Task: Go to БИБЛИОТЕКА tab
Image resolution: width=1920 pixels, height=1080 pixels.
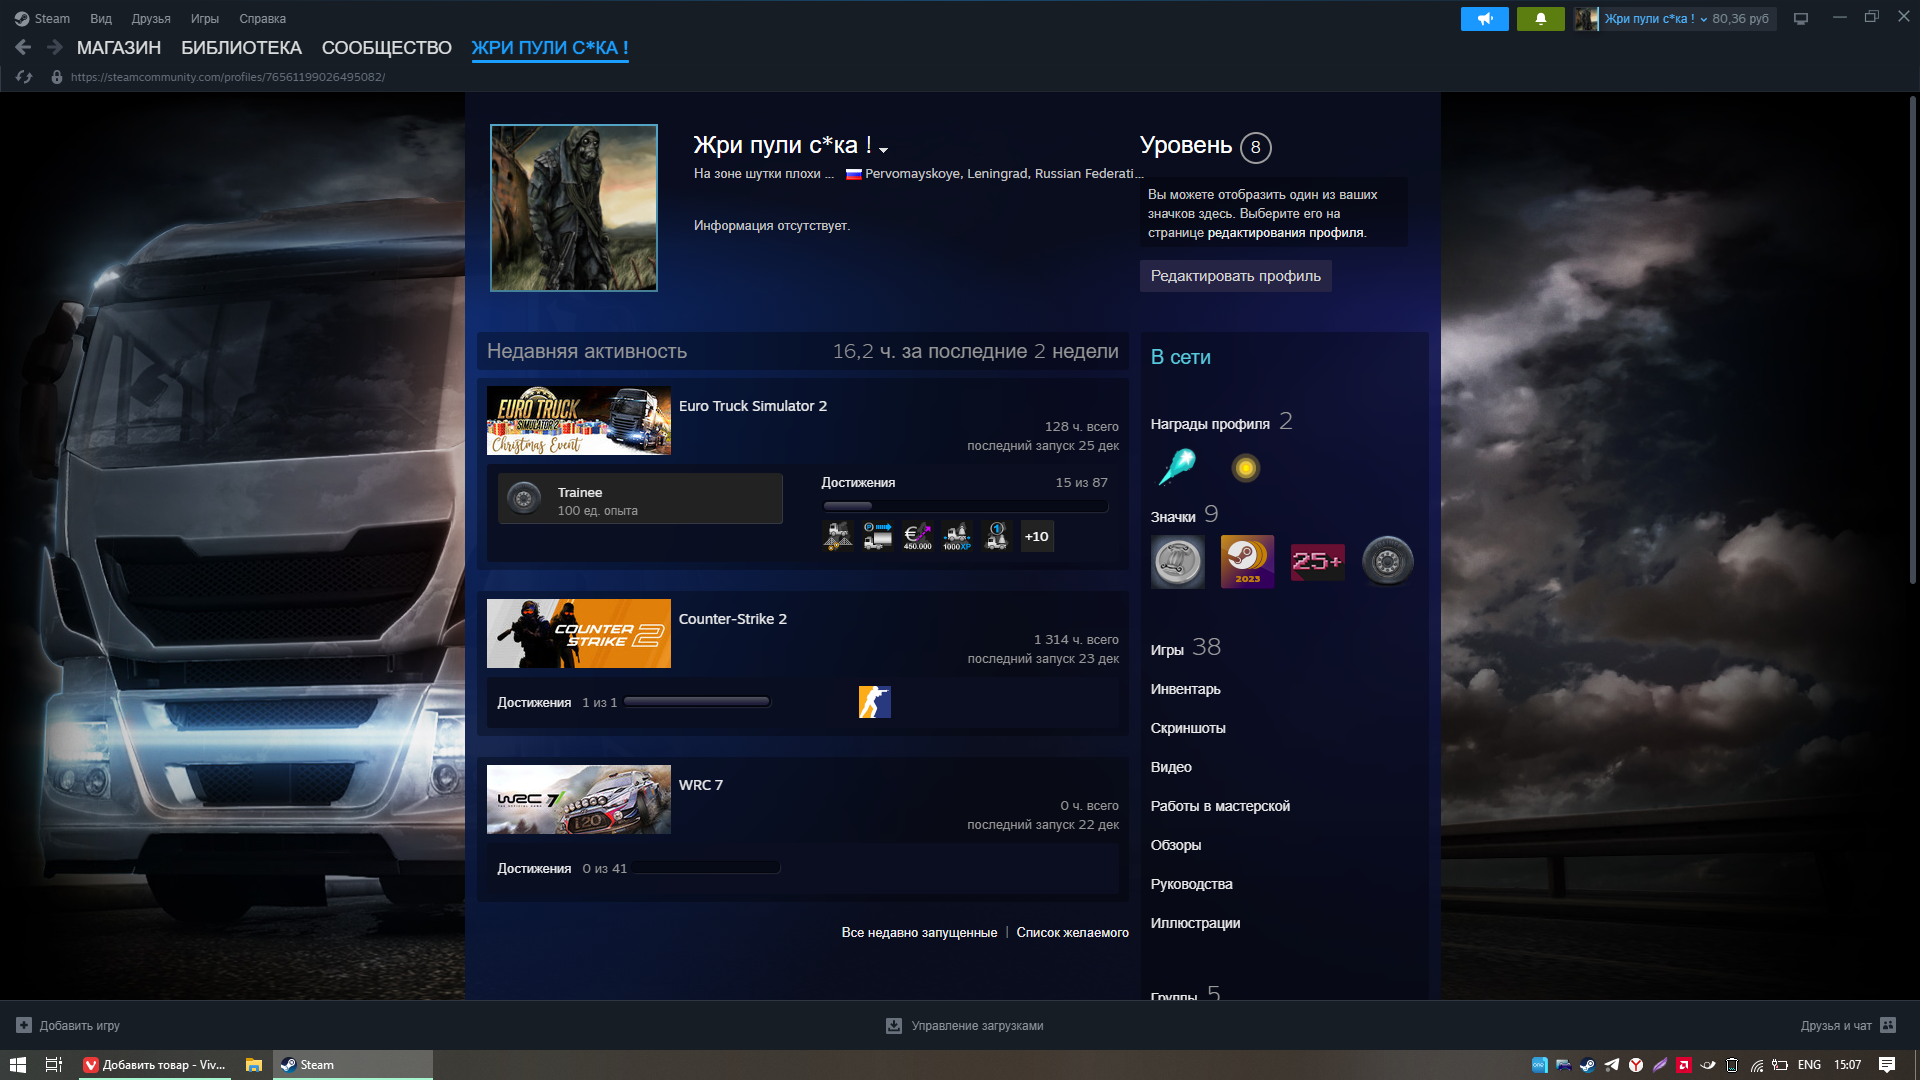Action: click(x=241, y=48)
